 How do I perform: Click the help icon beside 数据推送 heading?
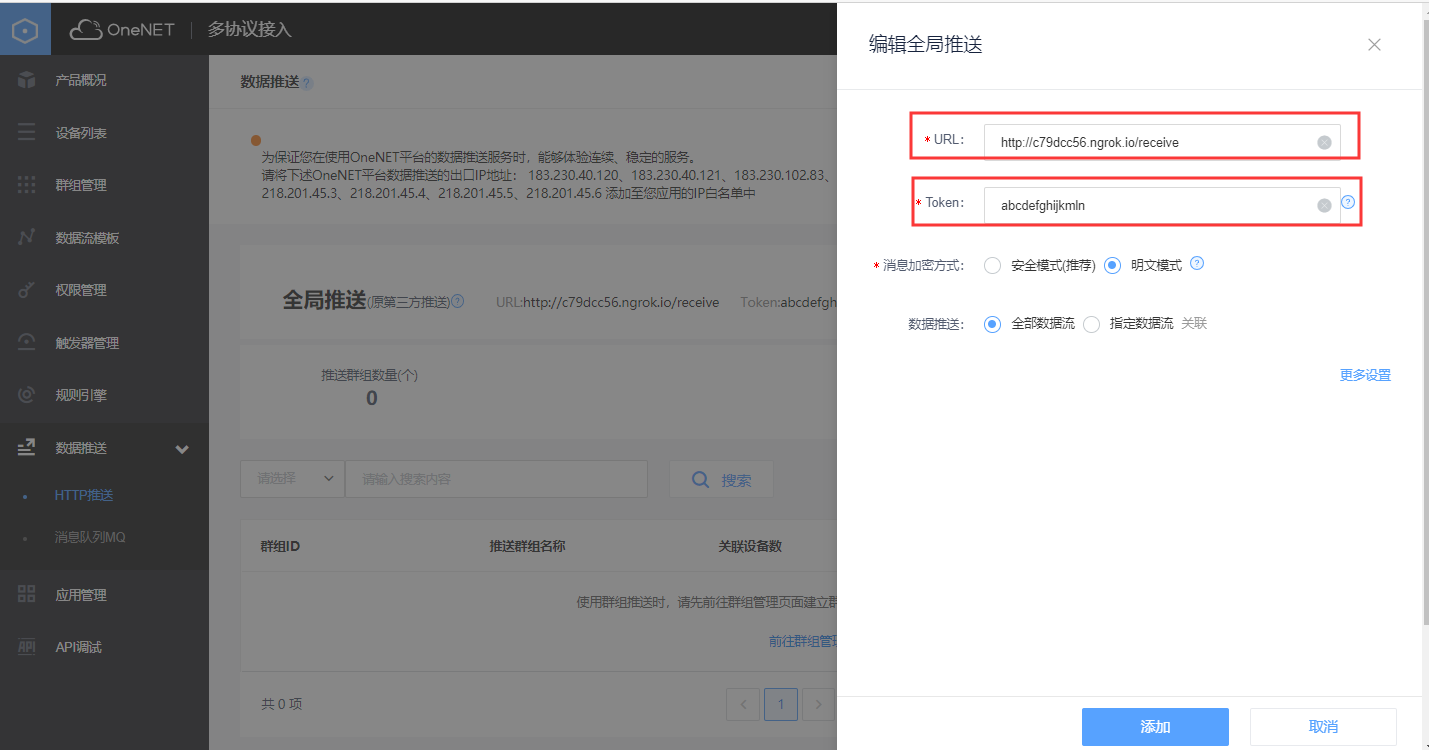tap(307, 83)
